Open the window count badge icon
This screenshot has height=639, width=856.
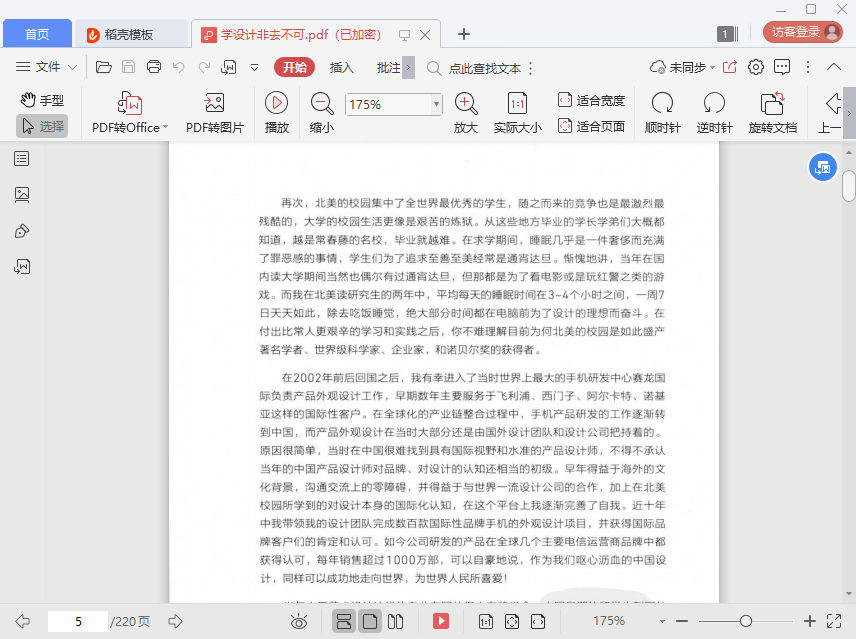pyautogui.click(x=728, y=34)
